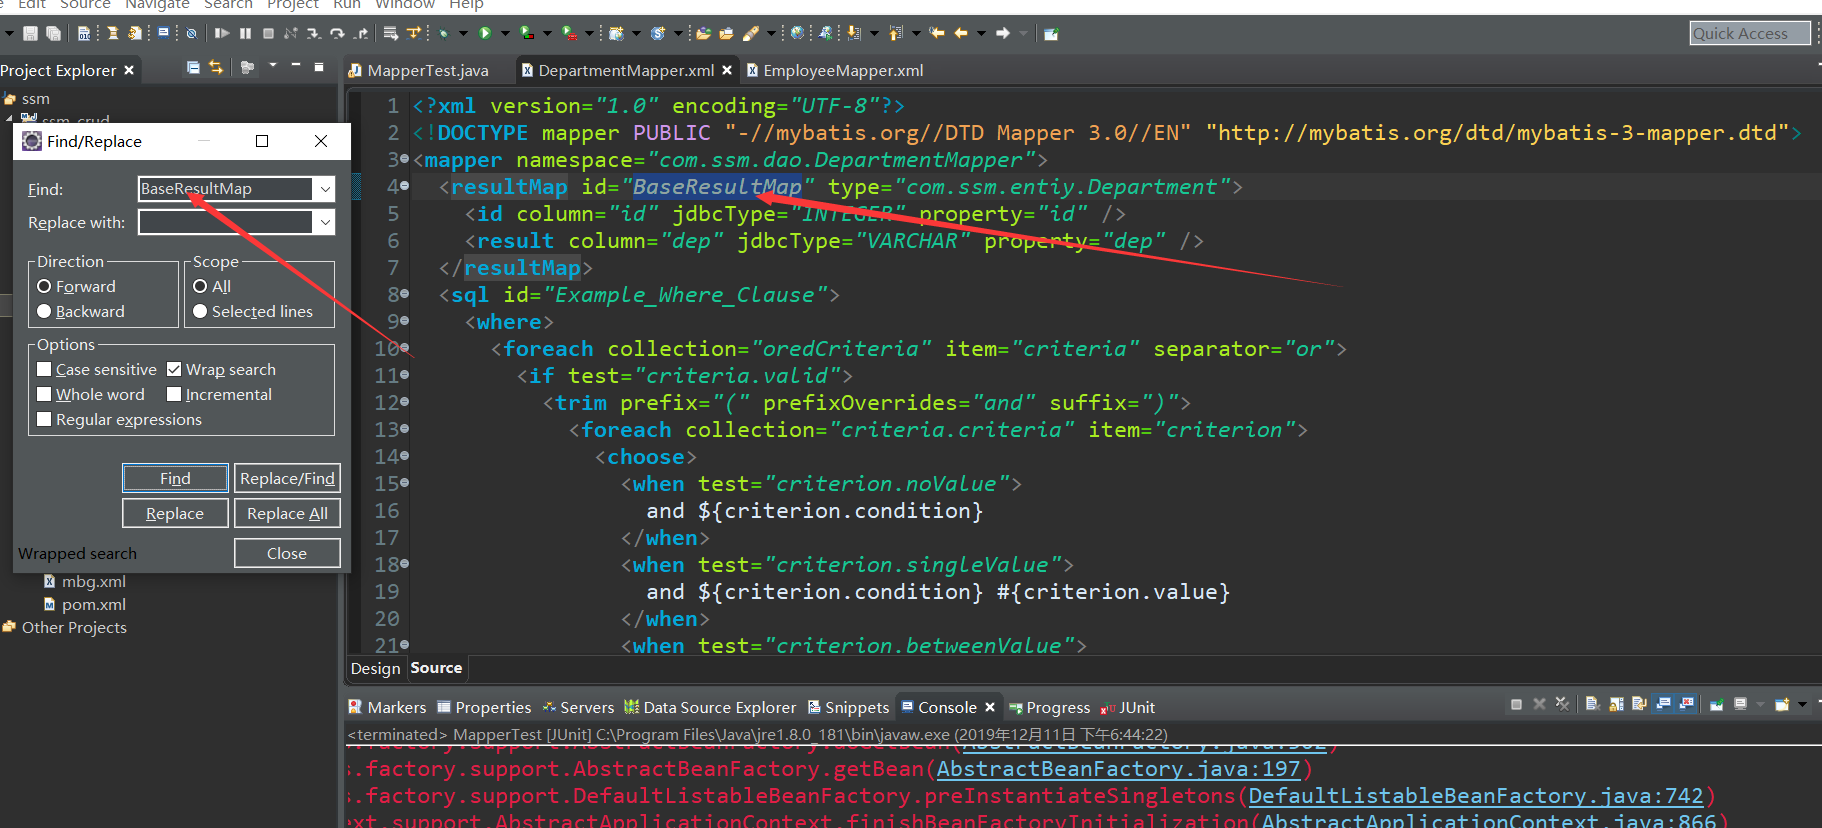Toggle Link with Editor in Project Explorer
Image resolution: width=1822 pixels, height=828 pixels.
coord(216,68)
